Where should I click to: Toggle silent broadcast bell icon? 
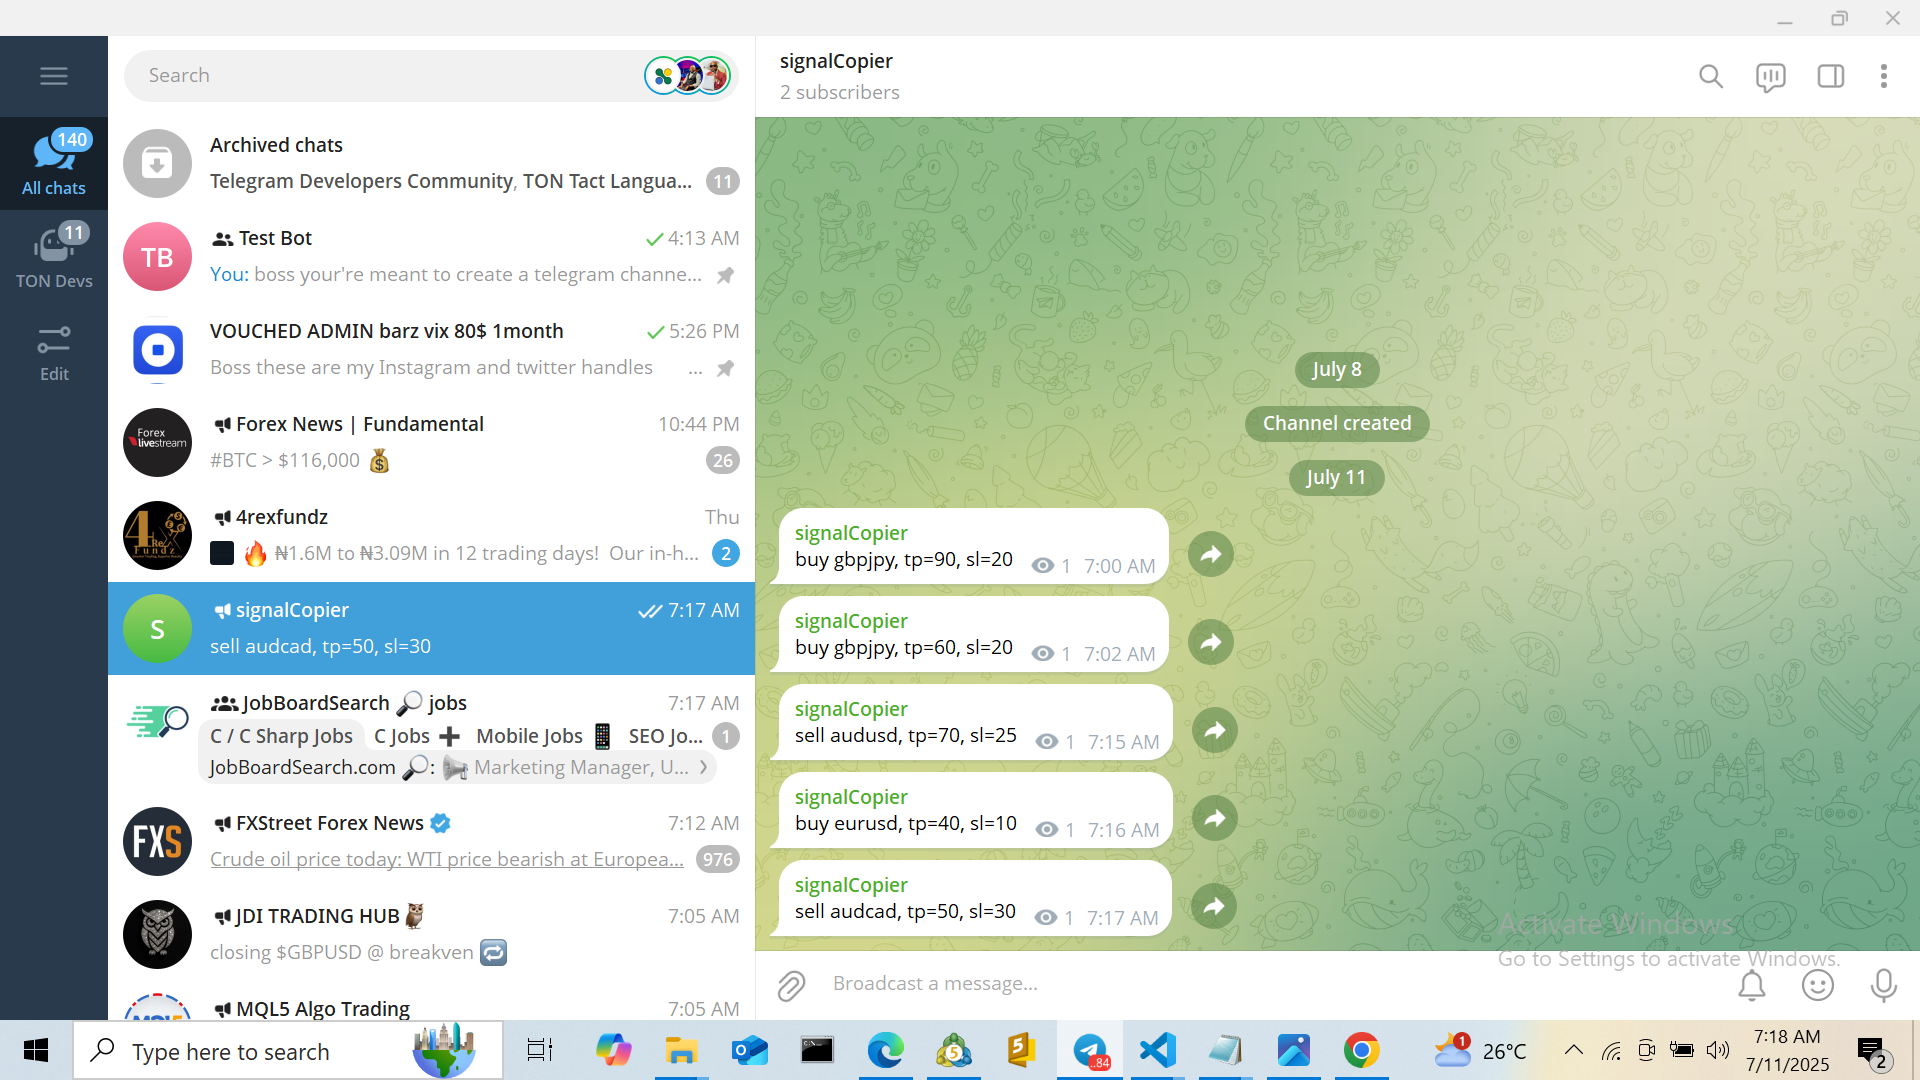pos(1751,985)
